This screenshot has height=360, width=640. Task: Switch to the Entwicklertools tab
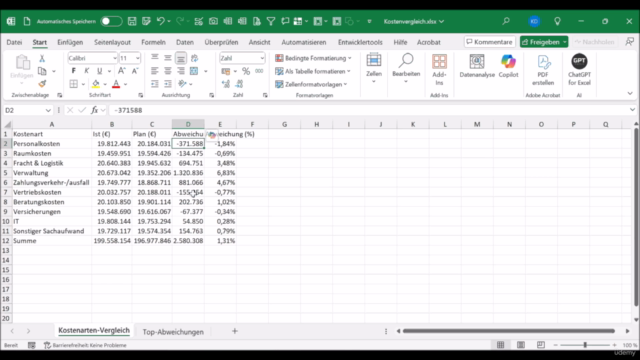(x=360, y=42)
